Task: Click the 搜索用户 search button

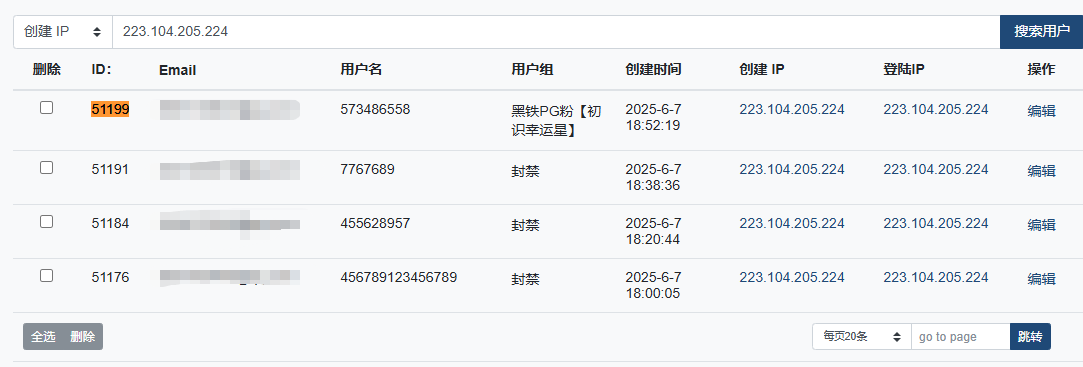Action: click(x=1042, y=32)
